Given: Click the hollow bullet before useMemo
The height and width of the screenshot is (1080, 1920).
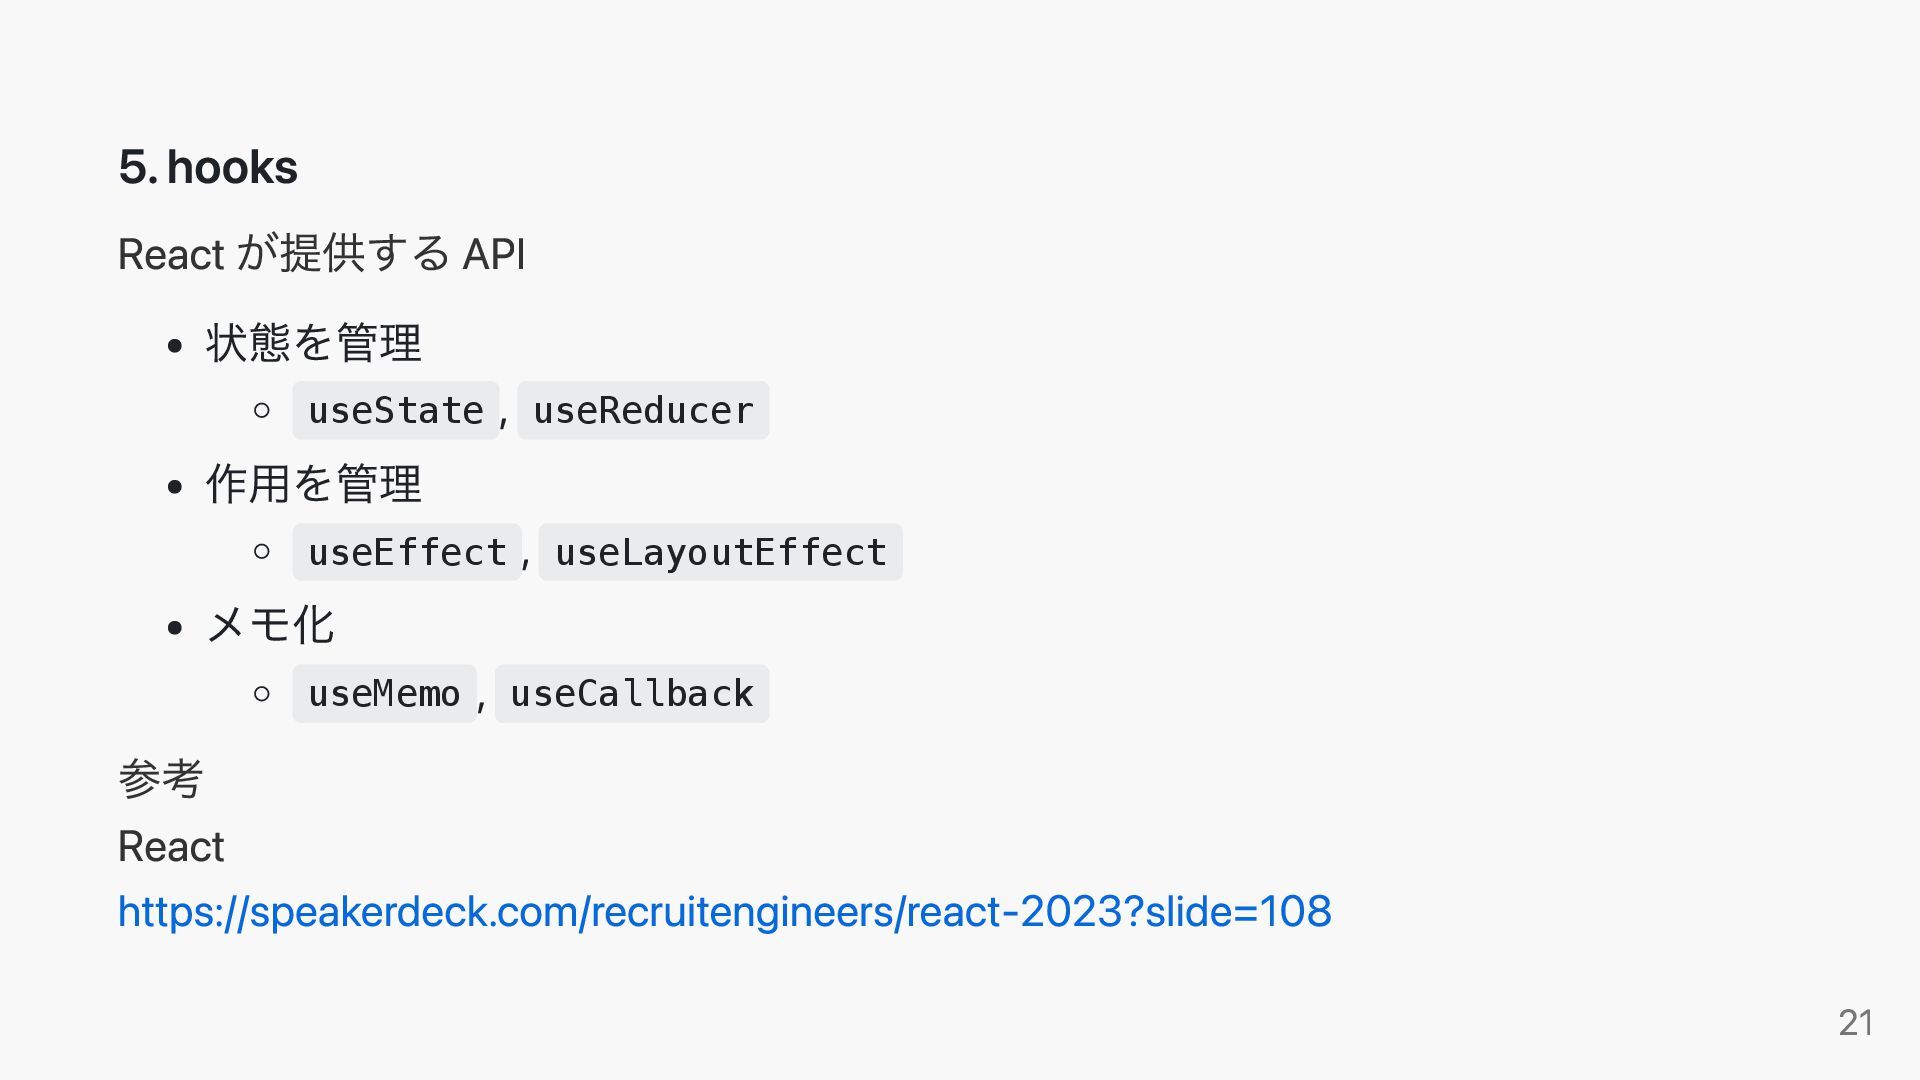Looking at the screenshot, I should [262, 693].
